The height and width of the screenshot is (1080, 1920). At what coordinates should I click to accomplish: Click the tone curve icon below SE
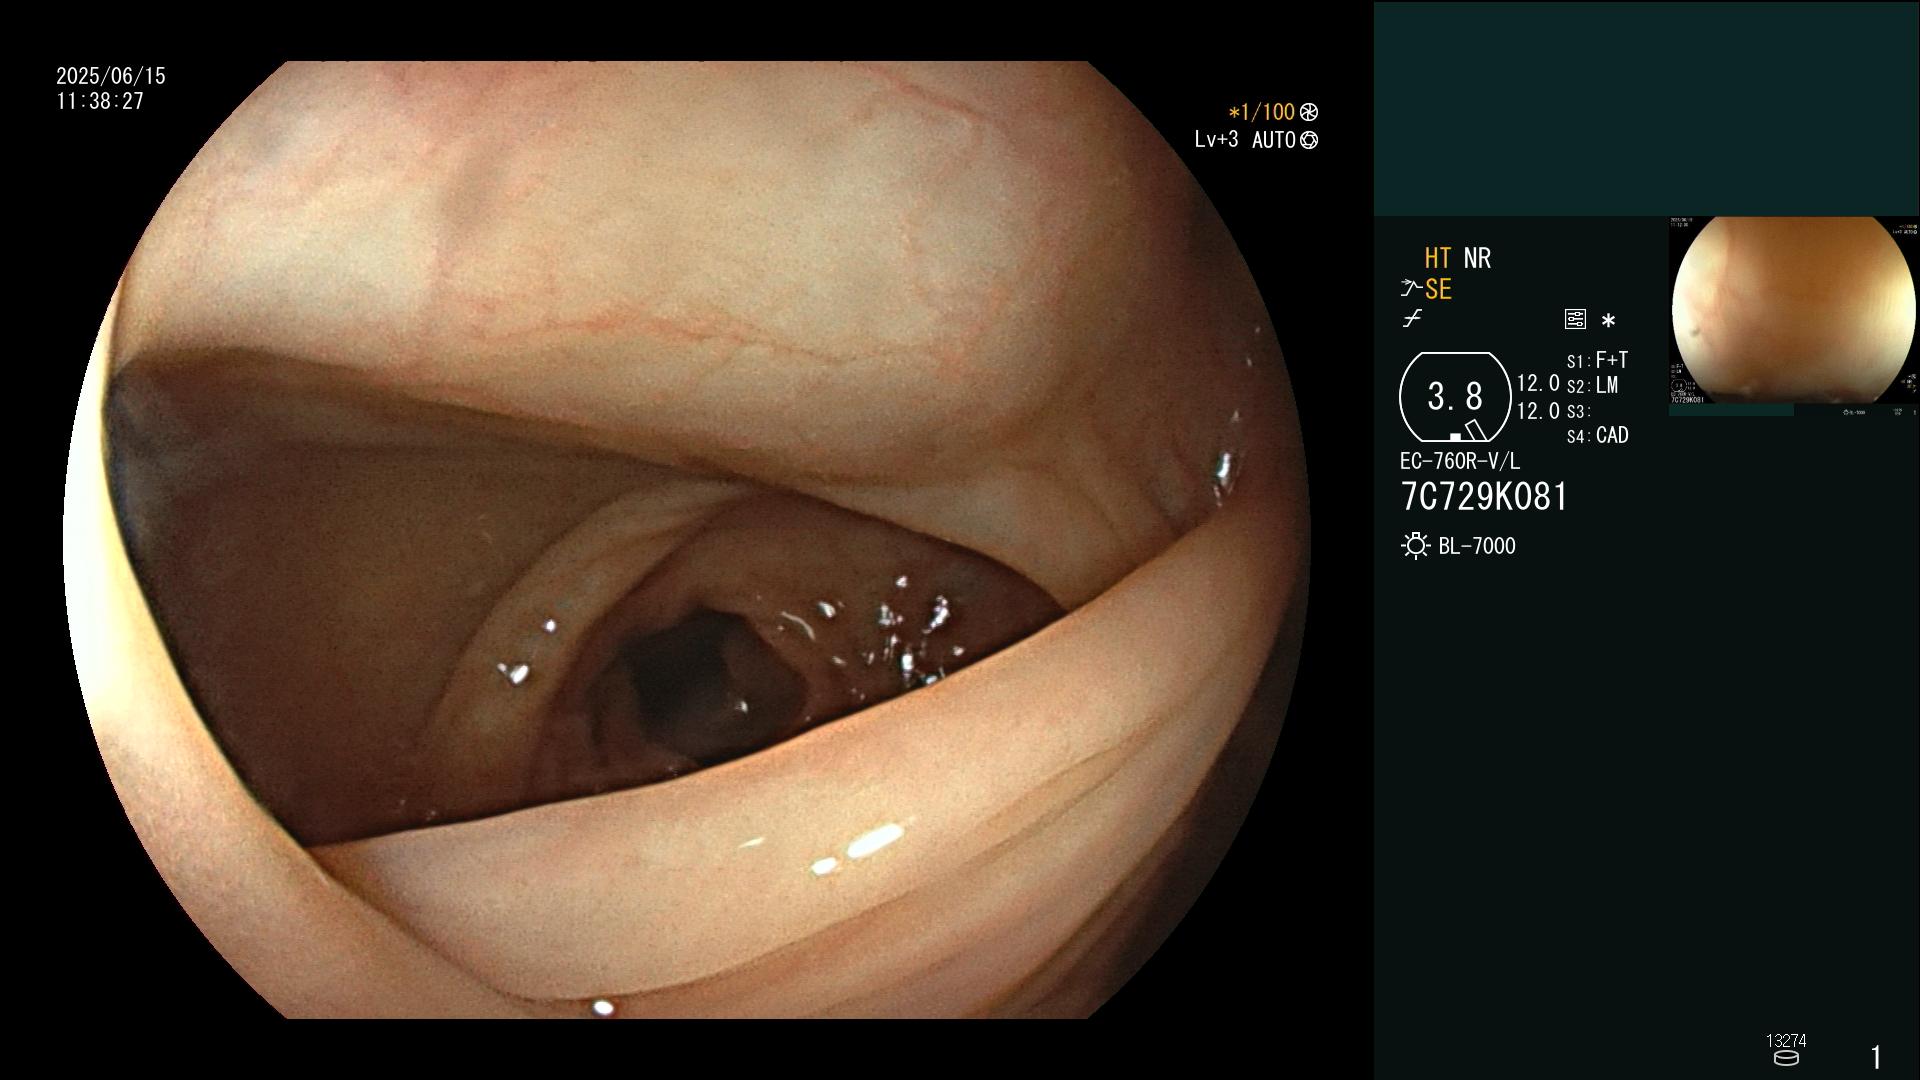click(x=1412, y=319)
